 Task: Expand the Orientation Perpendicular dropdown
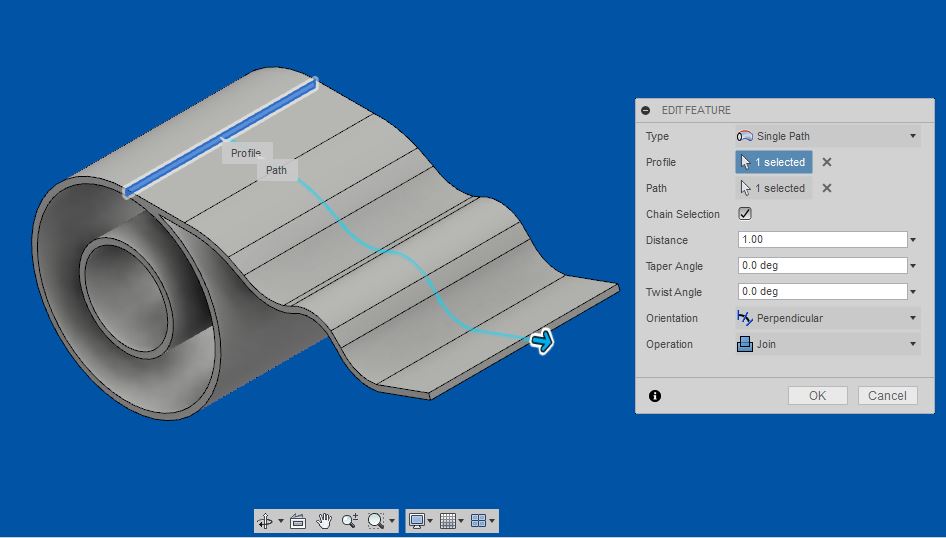coord(826,318)
